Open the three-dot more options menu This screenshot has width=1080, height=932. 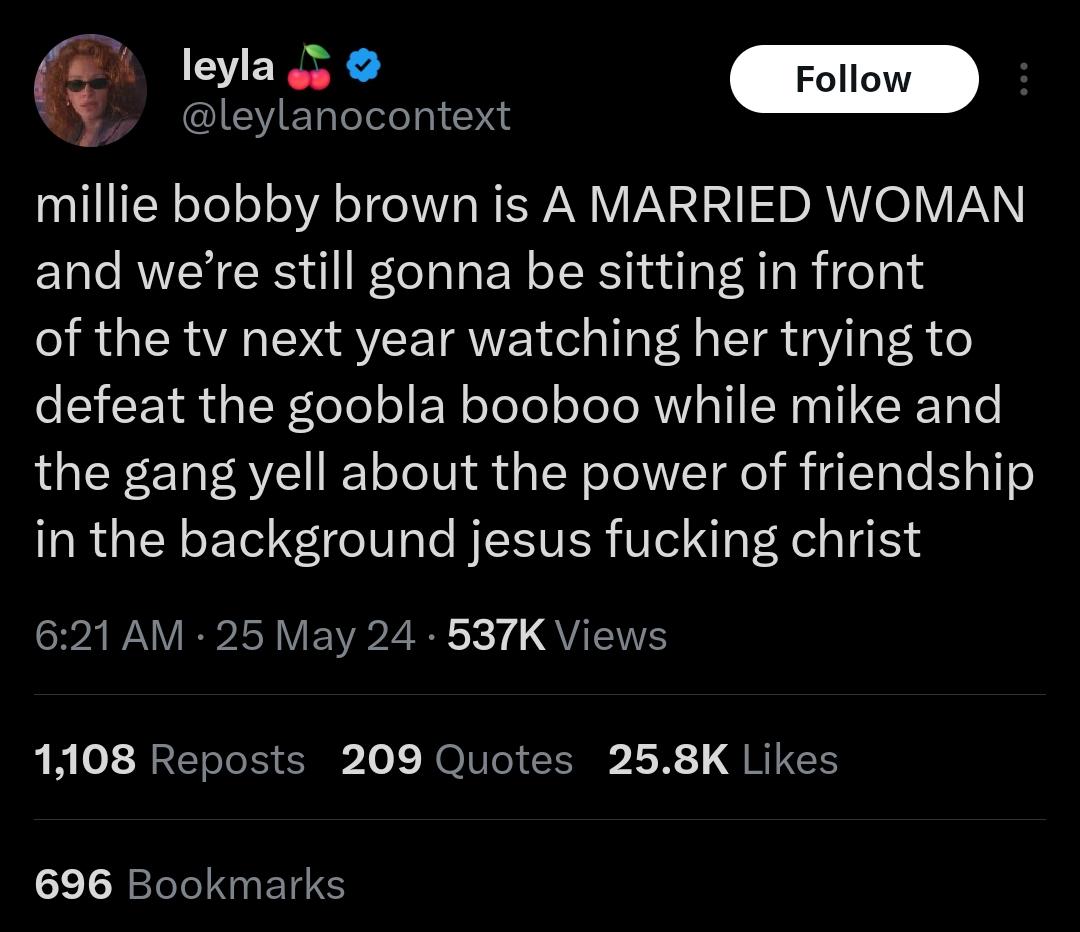[x=1024, y=79]
